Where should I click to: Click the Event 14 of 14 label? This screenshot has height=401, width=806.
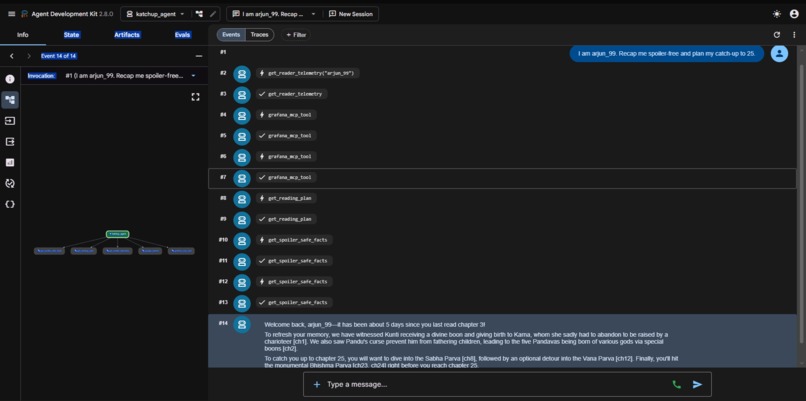(x=59, y=56)
